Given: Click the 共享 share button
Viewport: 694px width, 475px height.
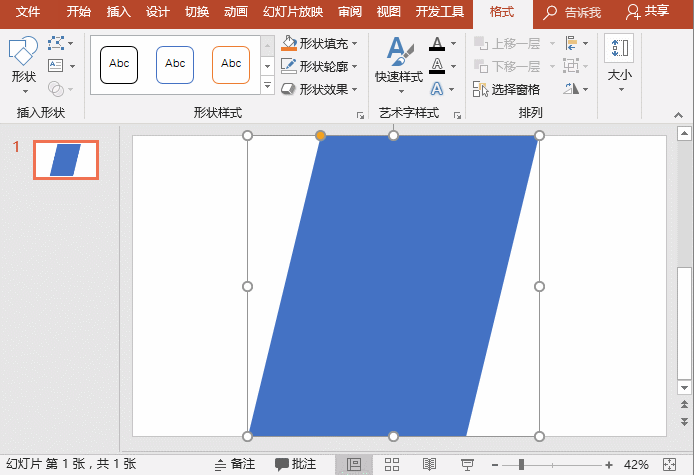Looking at the screenshot, I should tap(648, 12).
